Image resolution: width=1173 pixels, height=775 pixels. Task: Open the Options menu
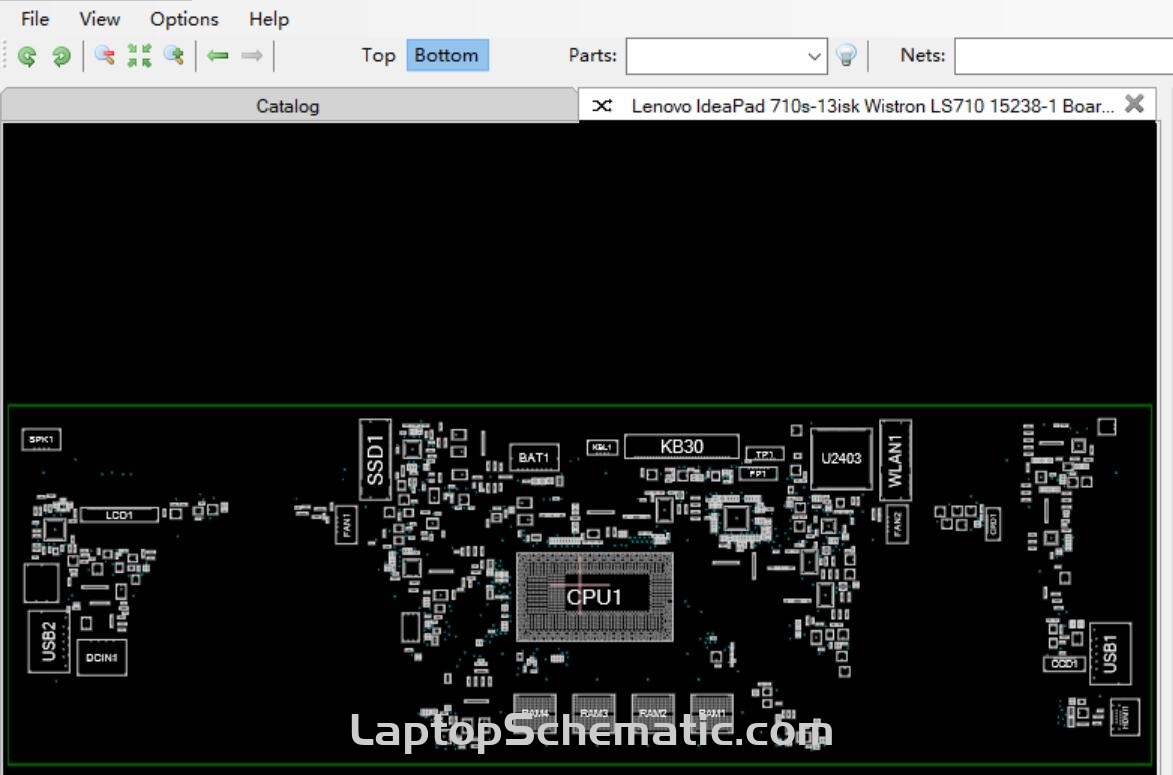[184, 19]
